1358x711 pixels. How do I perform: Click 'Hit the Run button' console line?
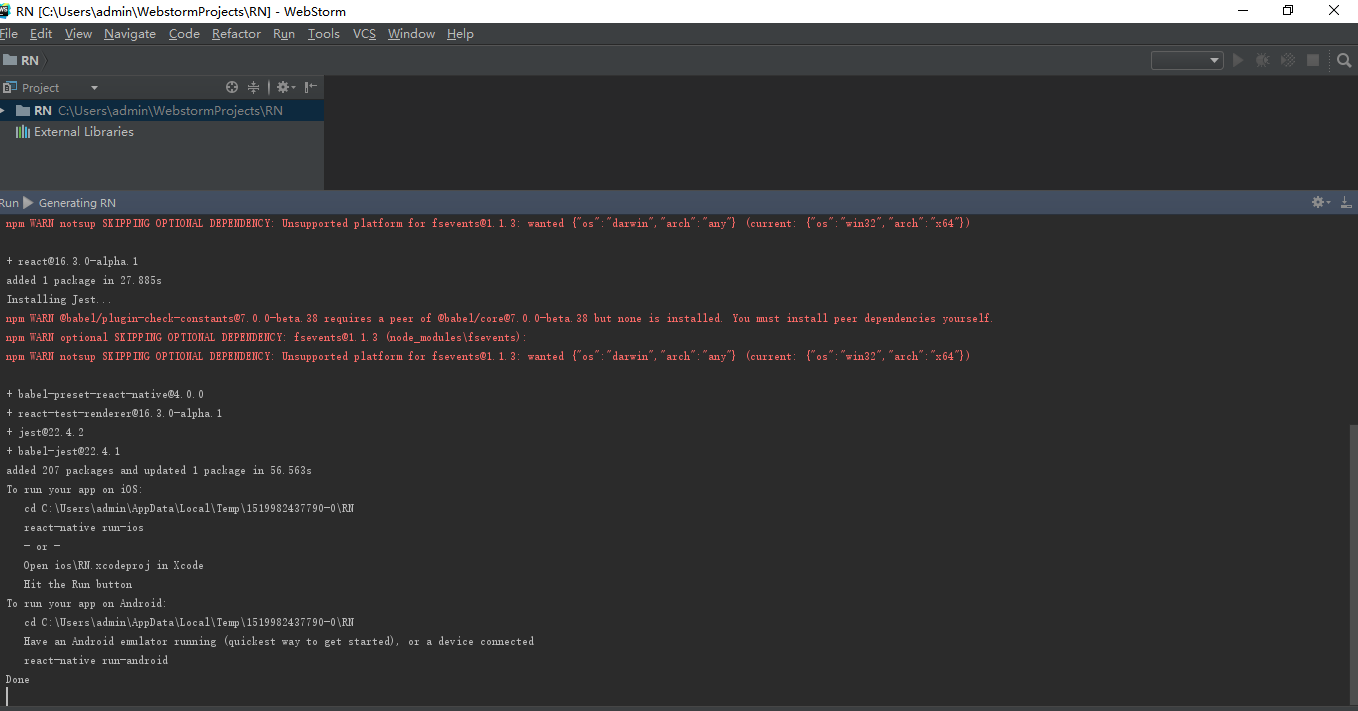pyautogui.click(x=78, y=584)
